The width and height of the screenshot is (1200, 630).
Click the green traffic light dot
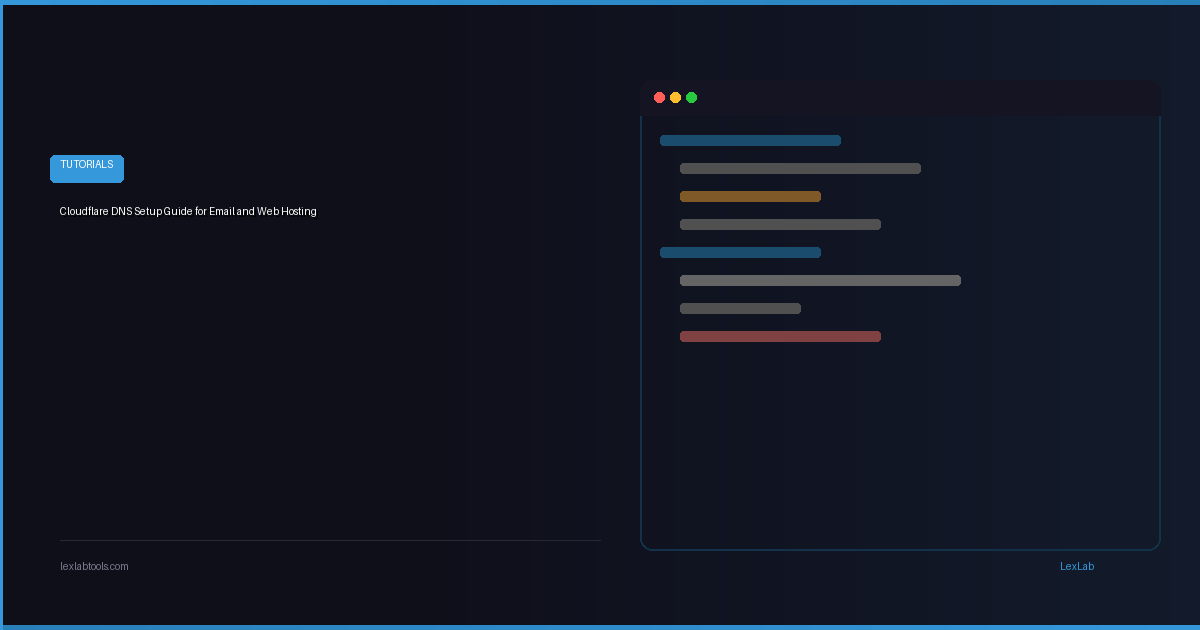click(x=692, y=97)
